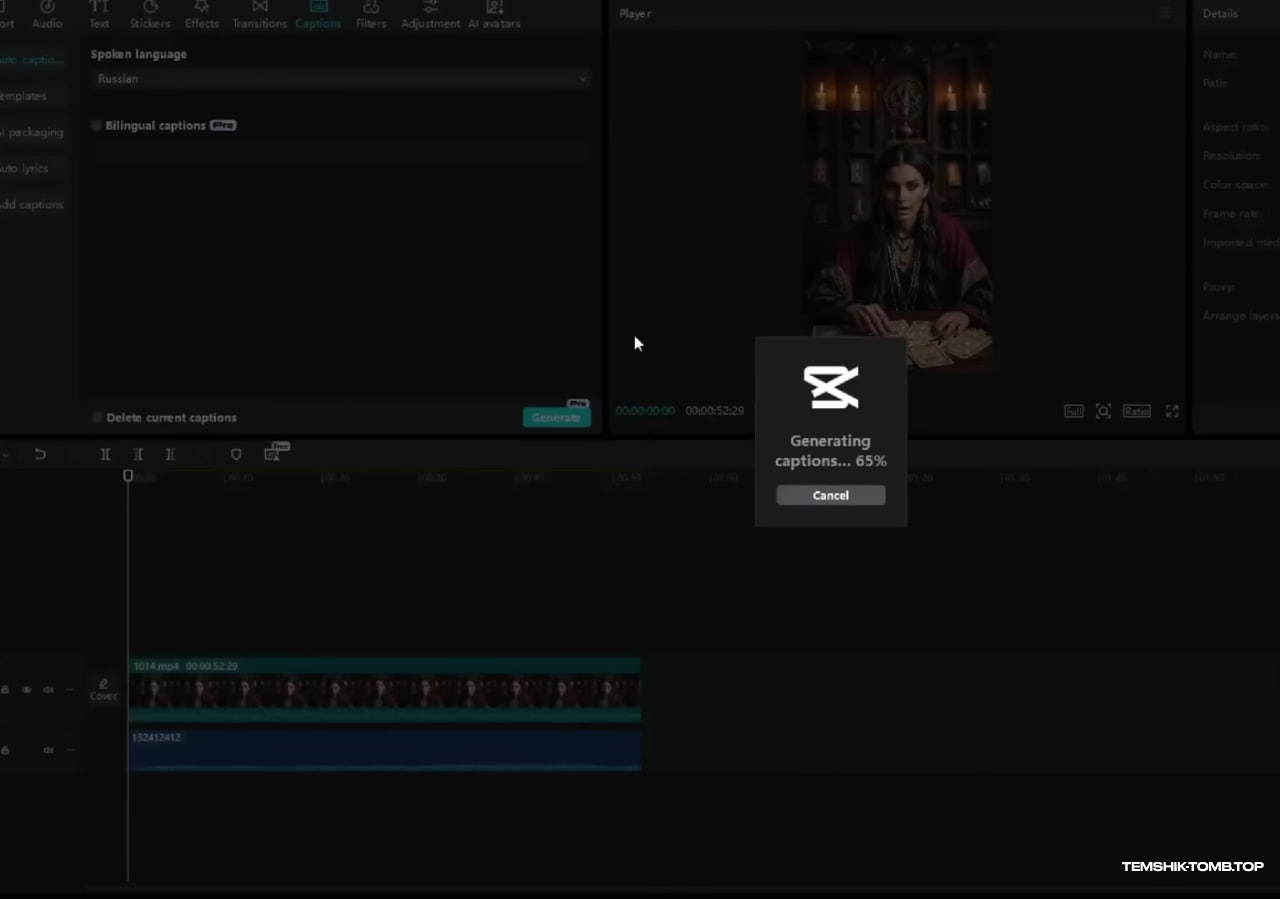Open the Effects tab
The height and width of the screenshot is (899, 1280).
(202, 15)
